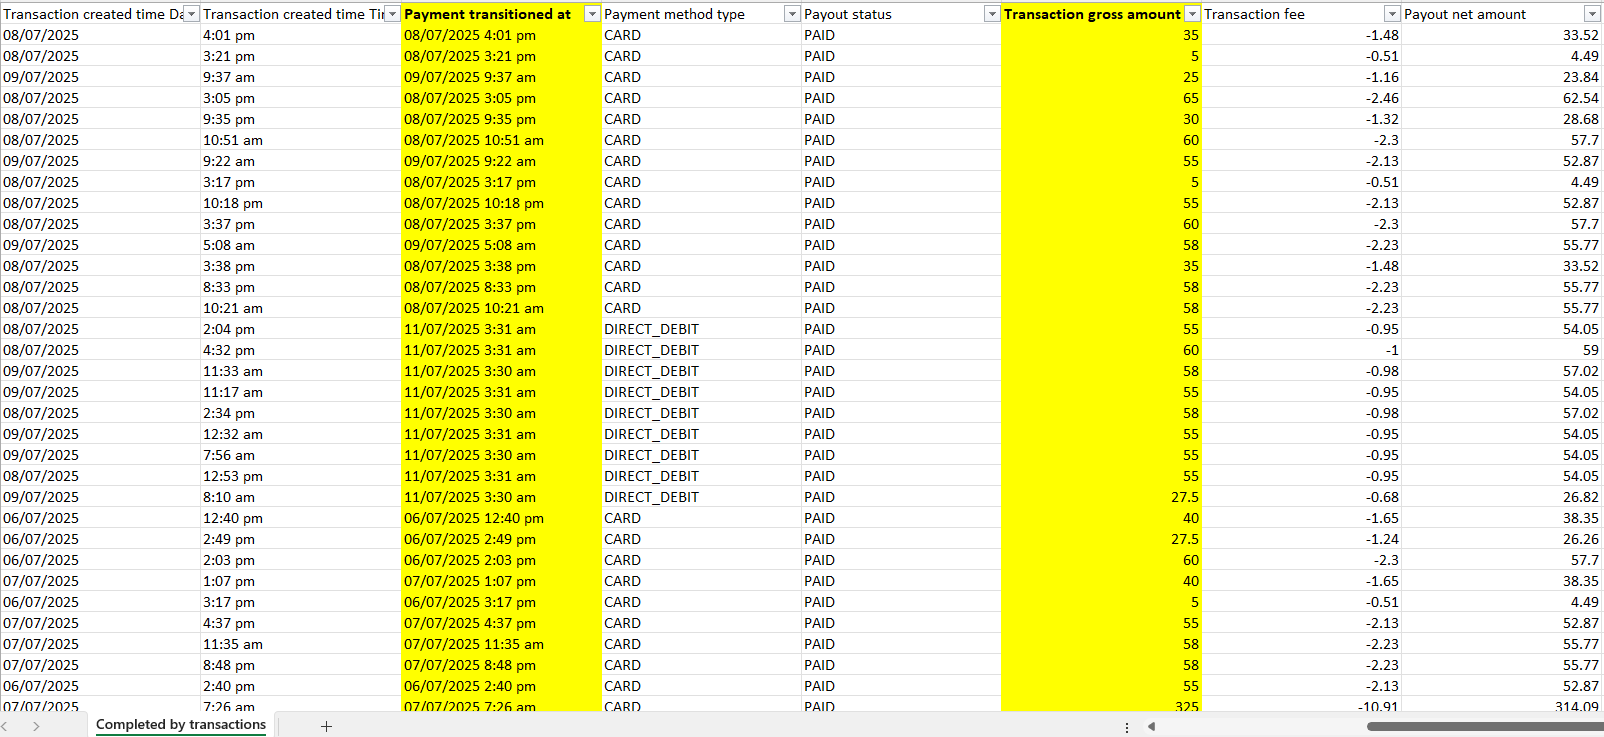1604x737 pixels.
Task: Select the time cell 8:48 pm
Action: tap(301, 665)
